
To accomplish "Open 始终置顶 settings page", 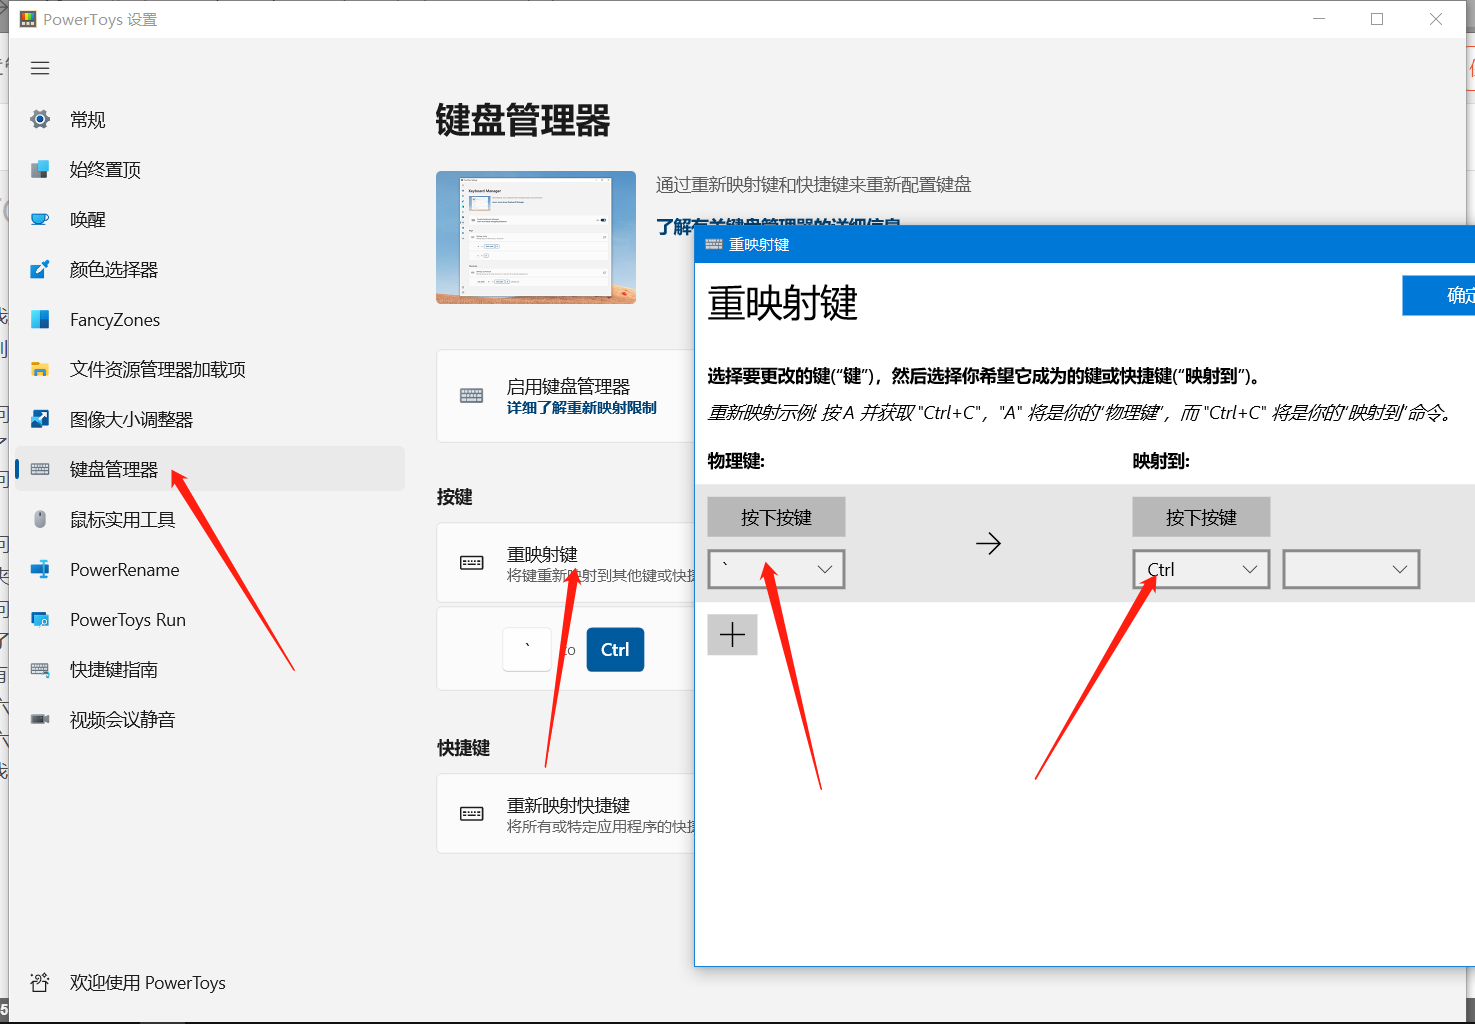I will (x=210, y=169).
